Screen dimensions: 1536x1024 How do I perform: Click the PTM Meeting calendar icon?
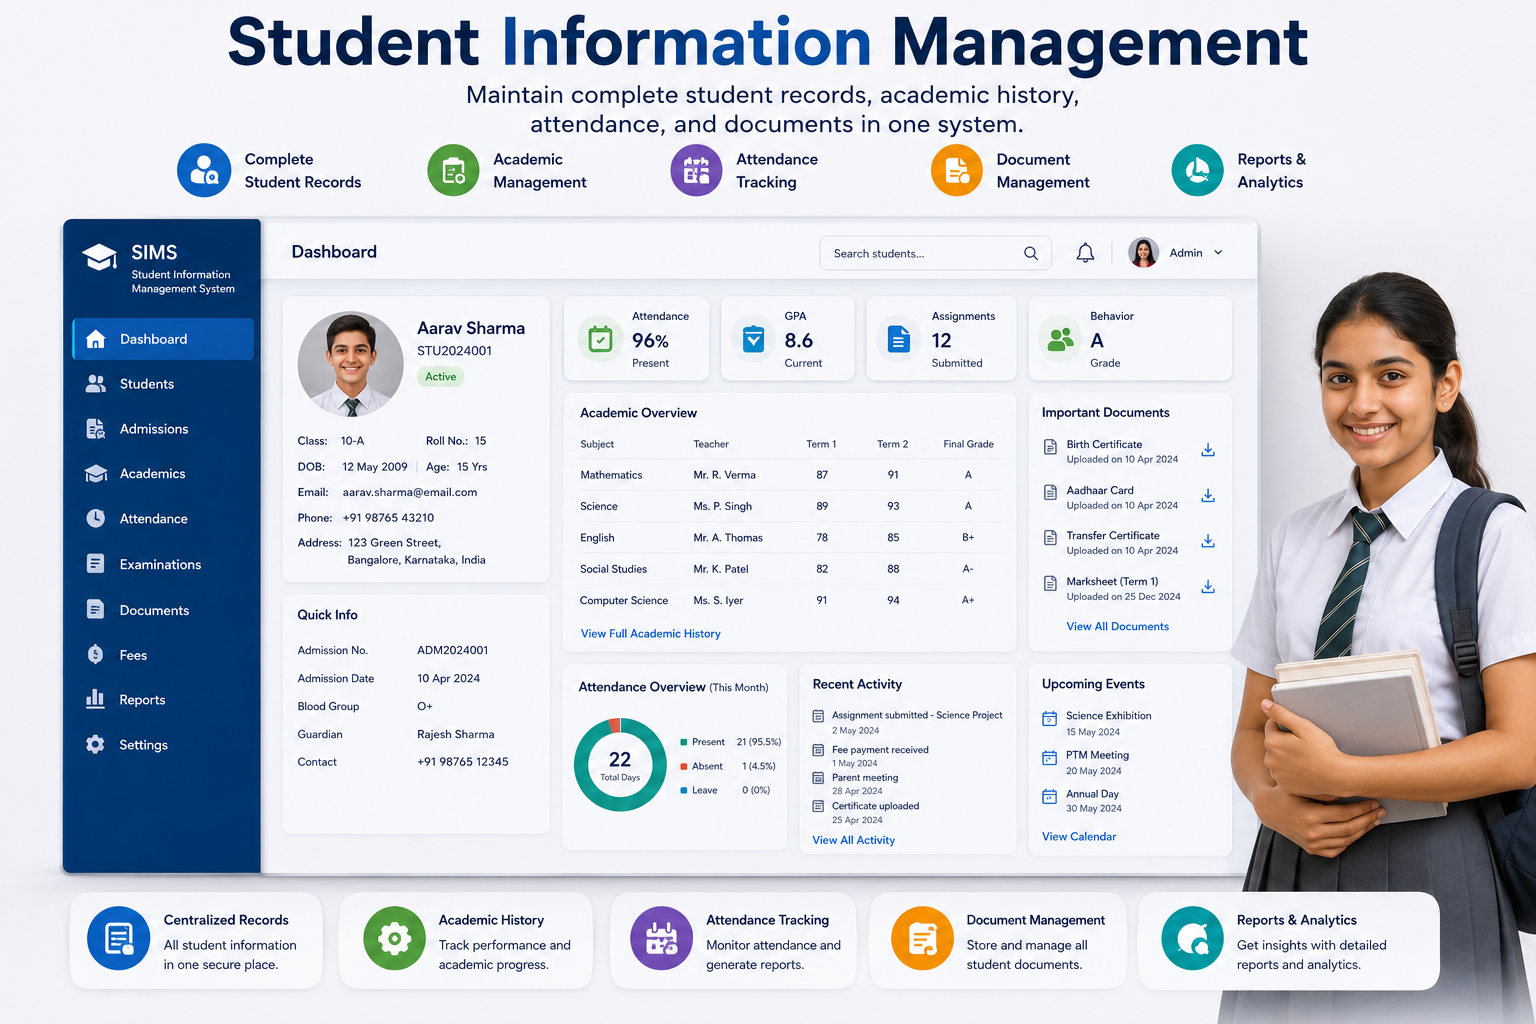pyautogui.click(x=1050, y=758)
